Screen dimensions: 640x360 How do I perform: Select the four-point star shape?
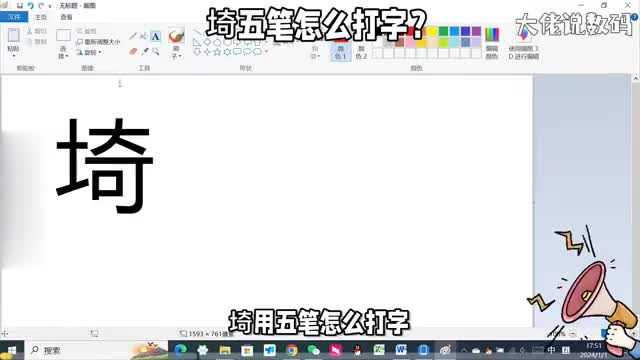point(207,52)
